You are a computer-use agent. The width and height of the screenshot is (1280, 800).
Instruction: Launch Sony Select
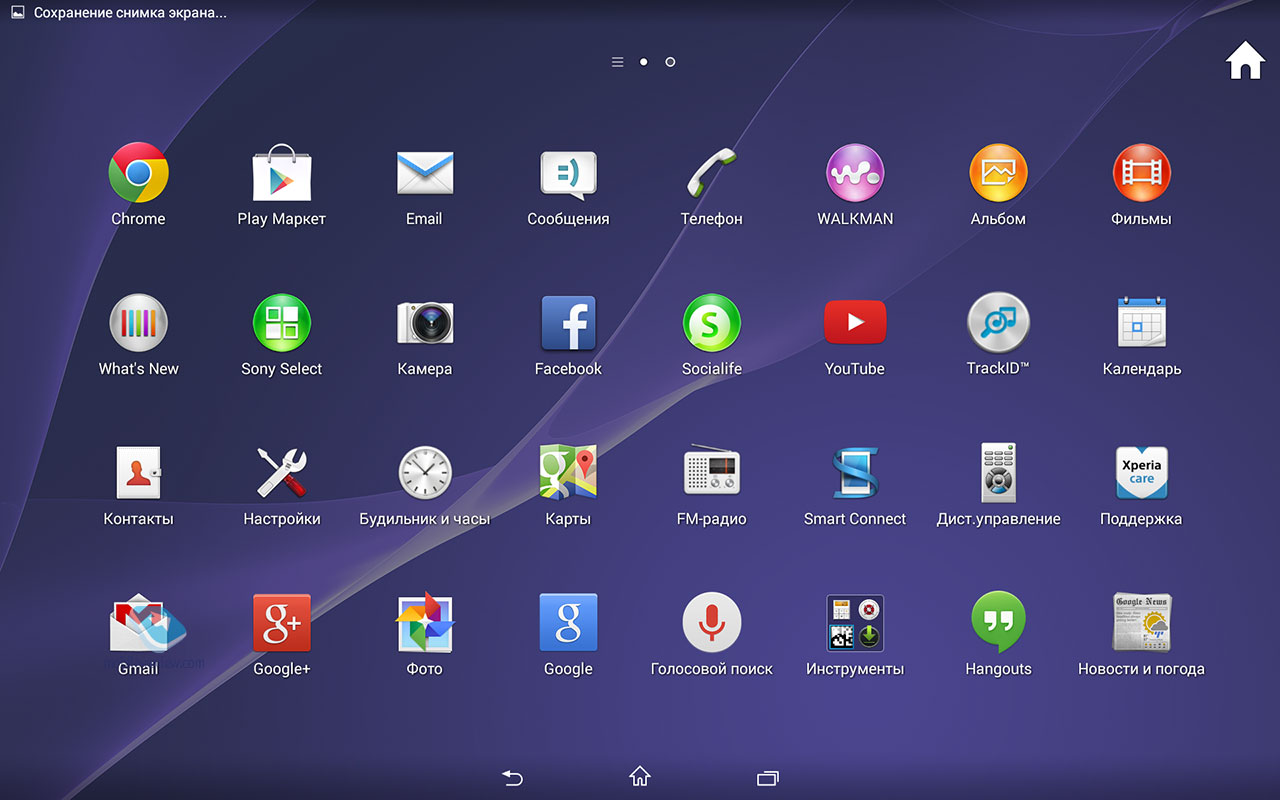[282, 323]
